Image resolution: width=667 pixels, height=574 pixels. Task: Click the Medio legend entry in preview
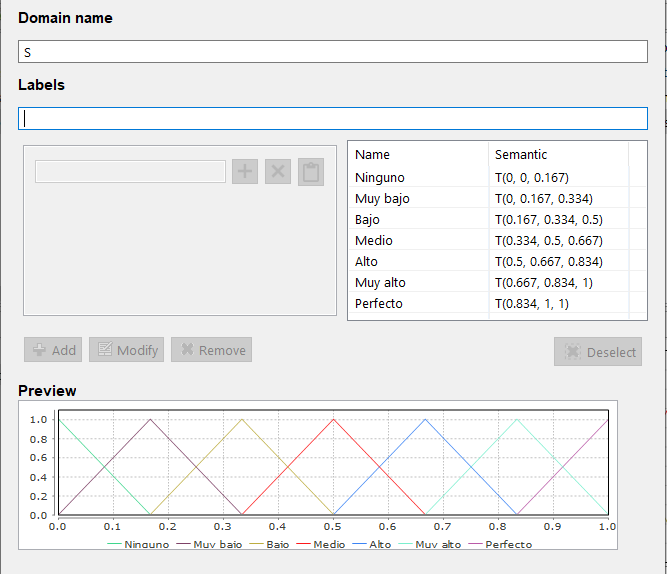tap(320, 545)
